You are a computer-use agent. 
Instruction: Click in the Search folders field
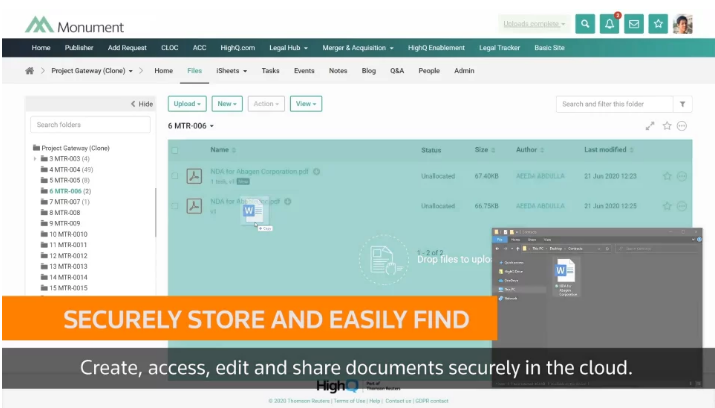pos(90,125)
